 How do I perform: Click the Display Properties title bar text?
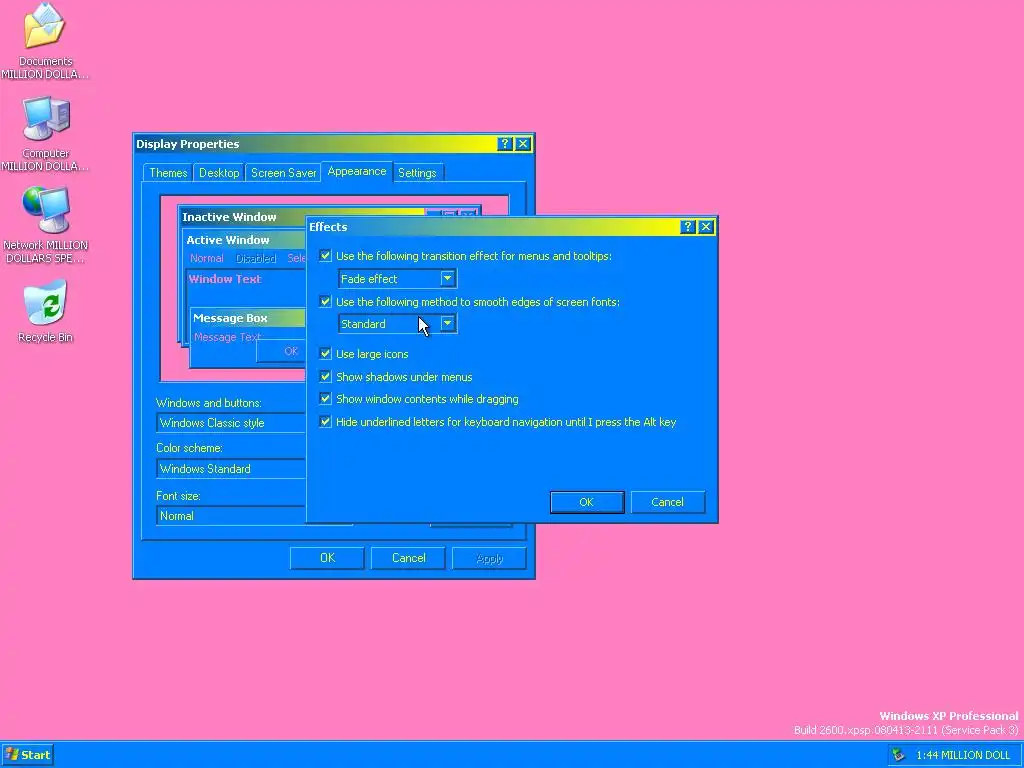click(187, 144)
